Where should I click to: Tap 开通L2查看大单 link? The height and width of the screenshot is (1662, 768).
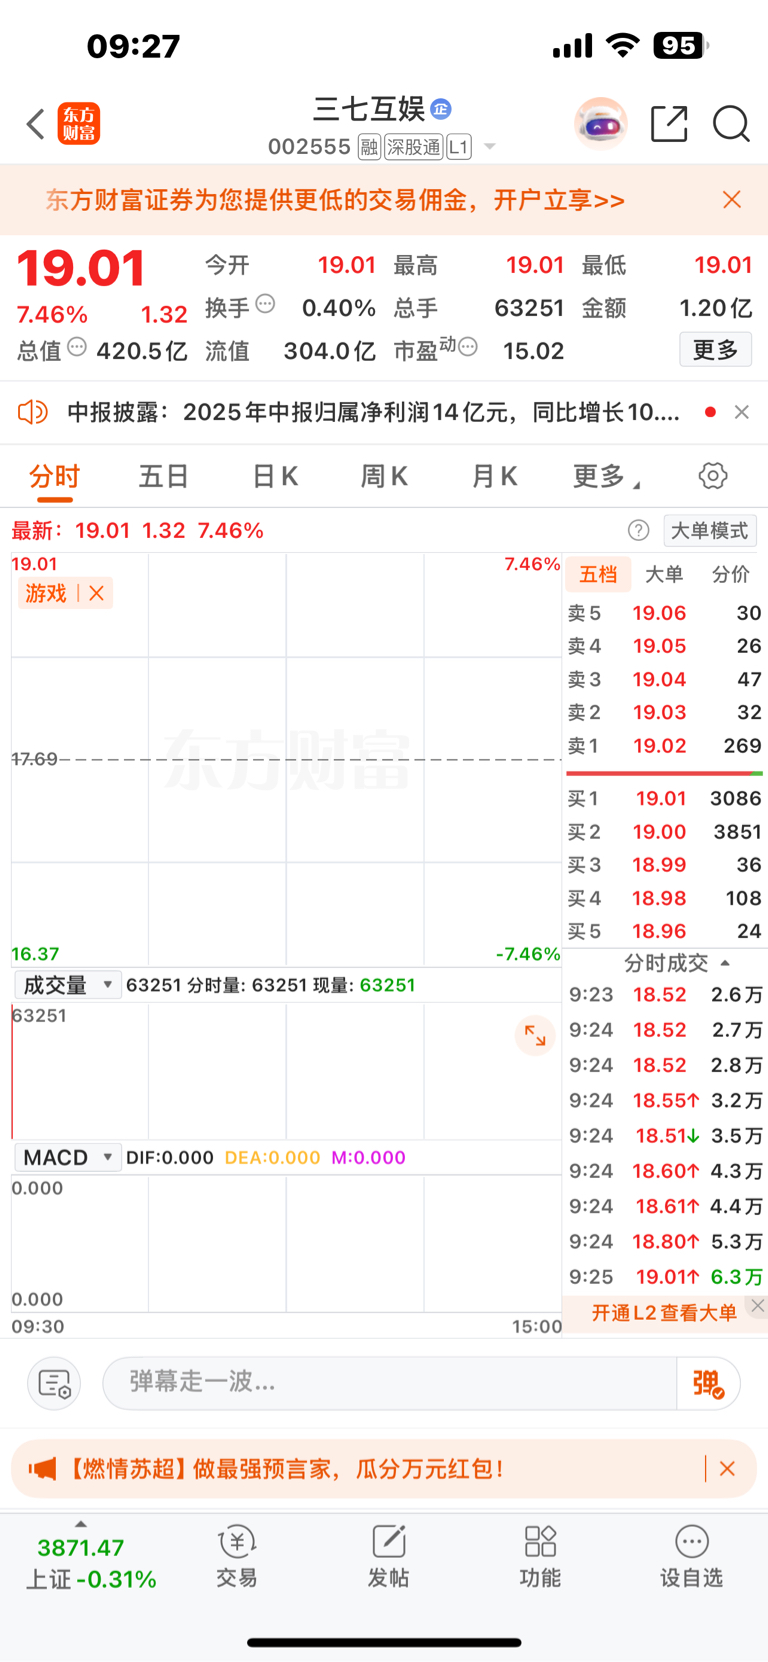[x=664, y=1313]
